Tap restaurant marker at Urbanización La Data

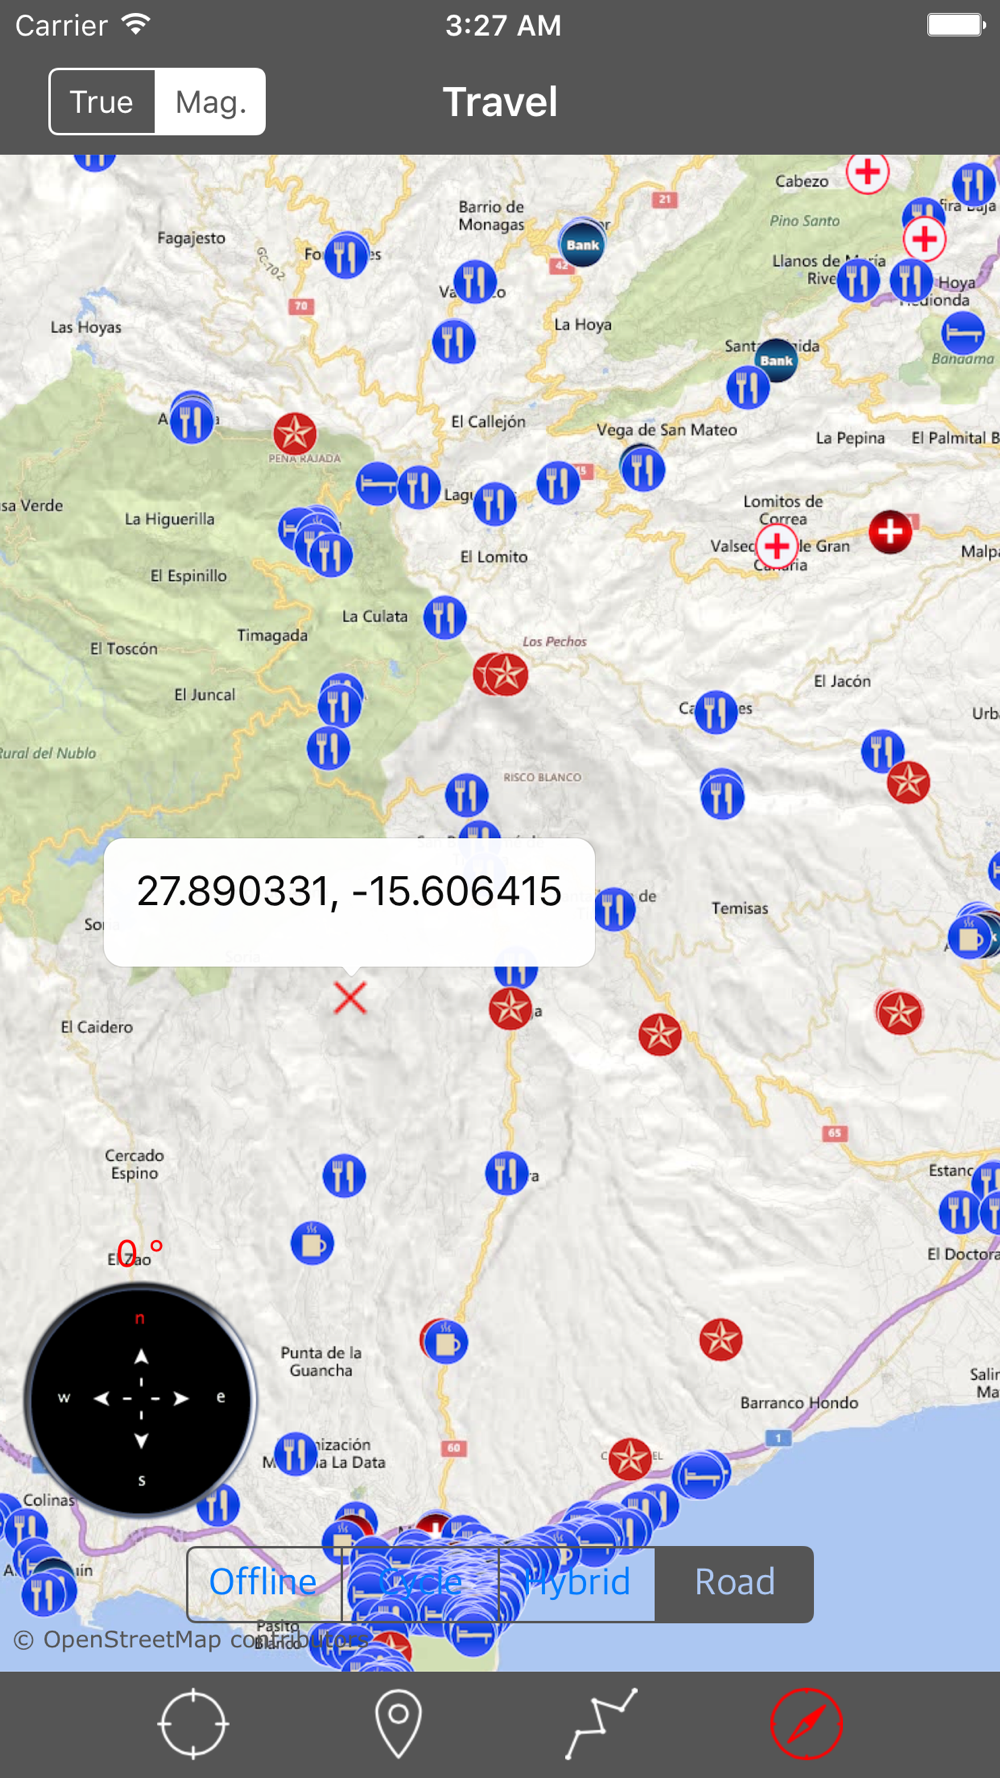point(294,1453)
